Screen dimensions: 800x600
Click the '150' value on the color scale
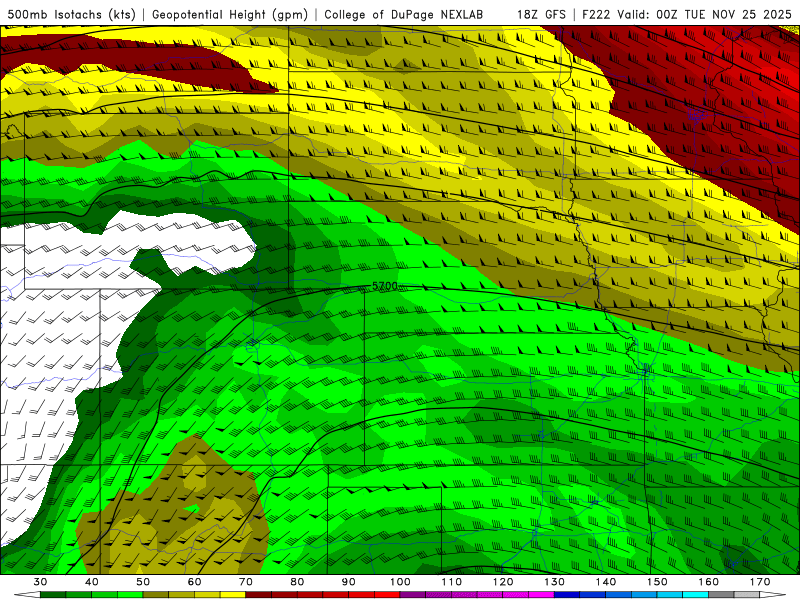(657, 582)
